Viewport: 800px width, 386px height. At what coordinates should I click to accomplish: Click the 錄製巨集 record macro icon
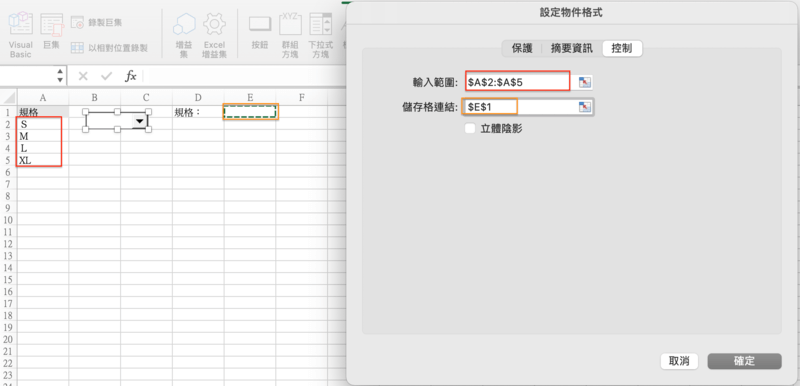coord(78,22)
